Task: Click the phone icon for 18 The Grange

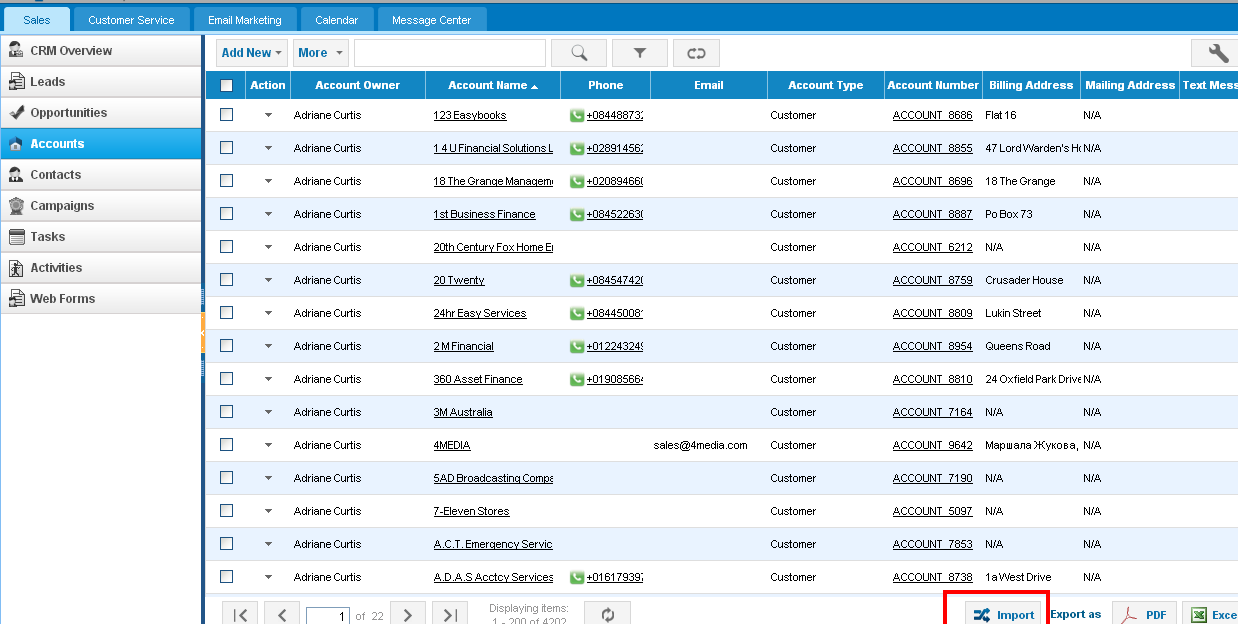Action: (577, 182)
